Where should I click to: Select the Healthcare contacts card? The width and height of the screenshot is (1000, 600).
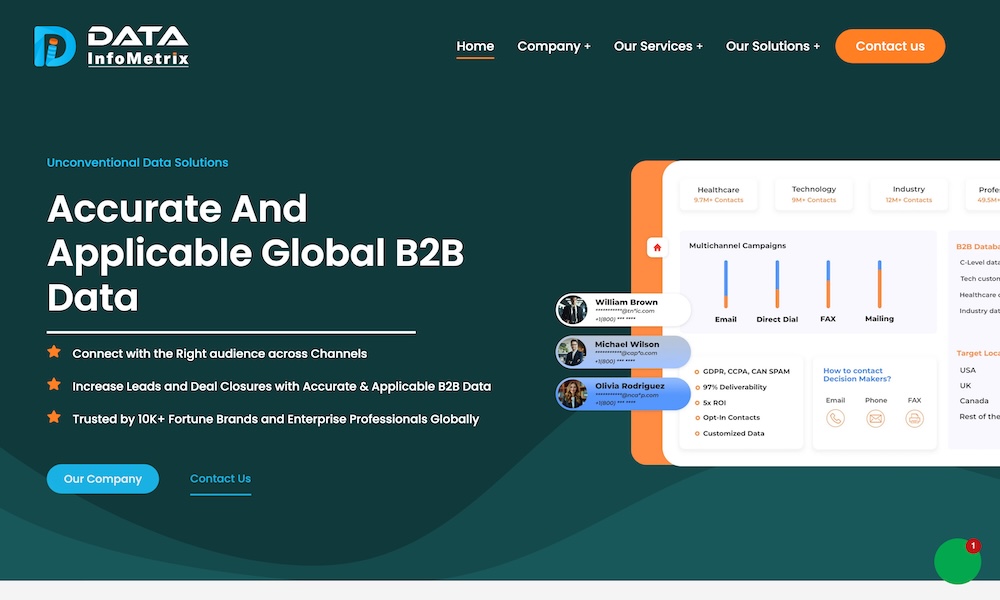point(718,194)
